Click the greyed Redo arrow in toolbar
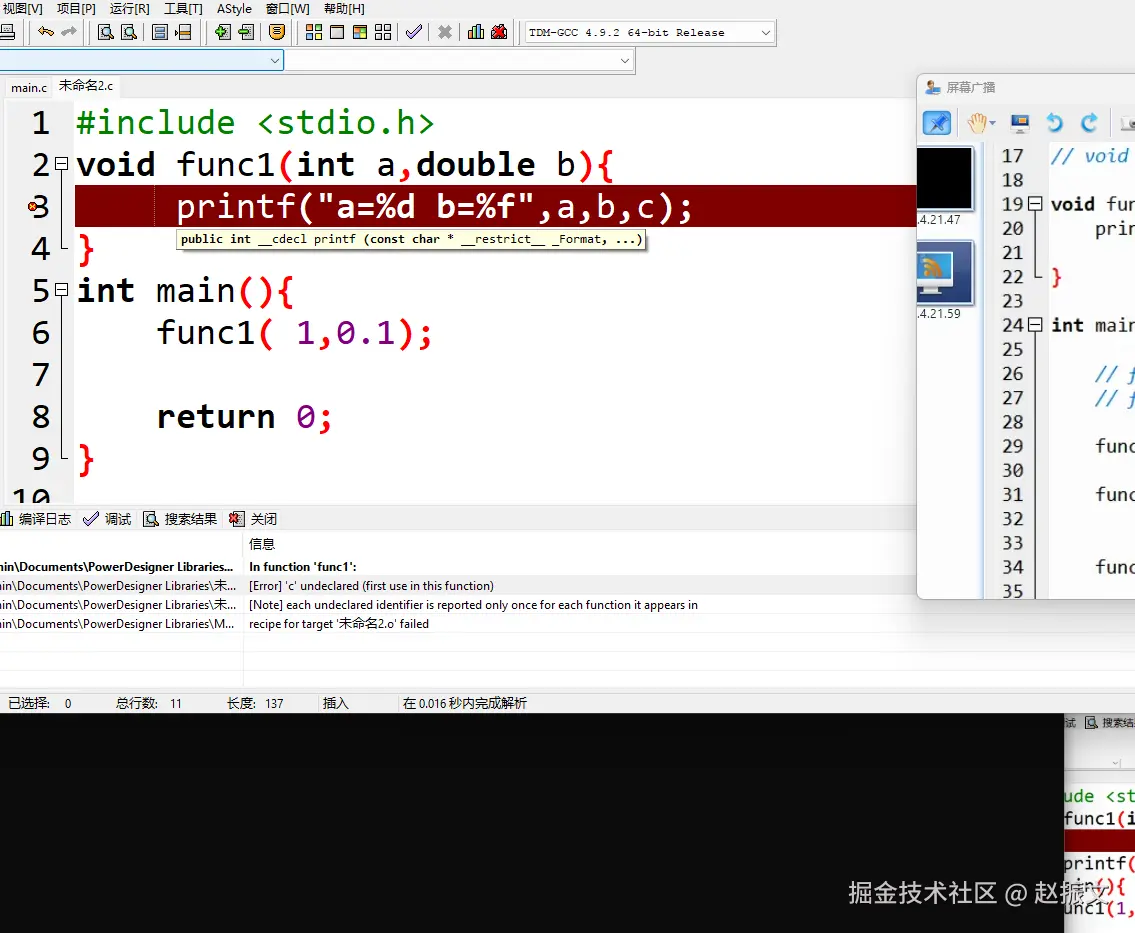 69,32
